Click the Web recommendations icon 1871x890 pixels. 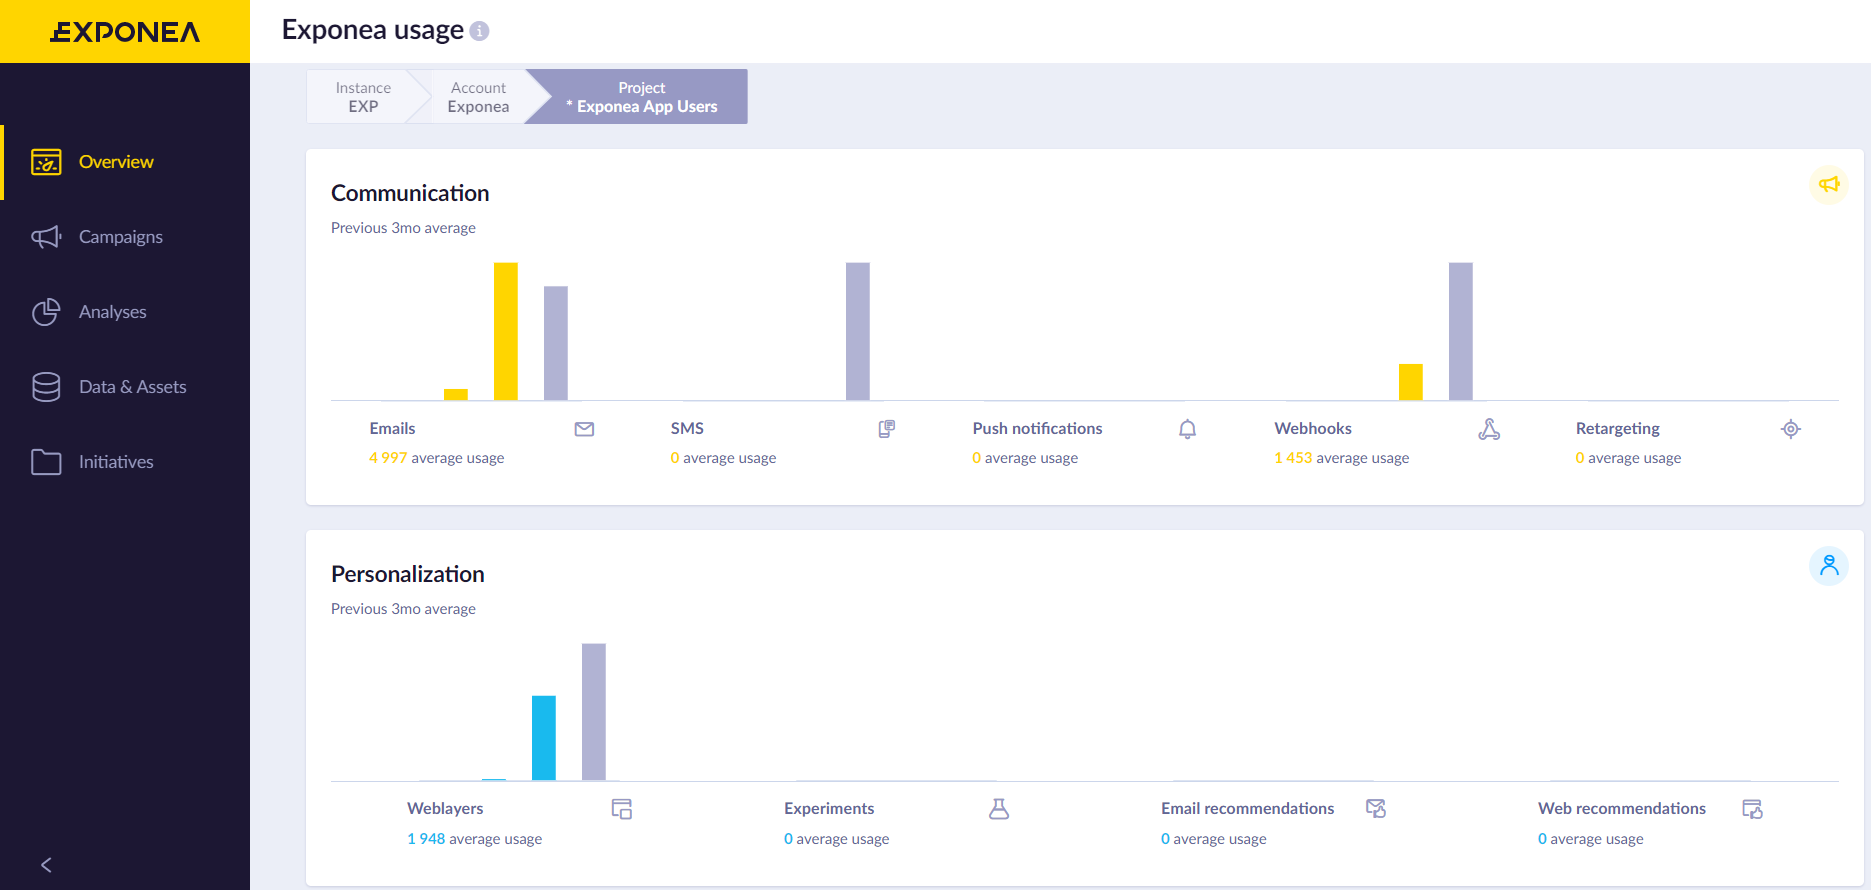tap(1753, 809)
